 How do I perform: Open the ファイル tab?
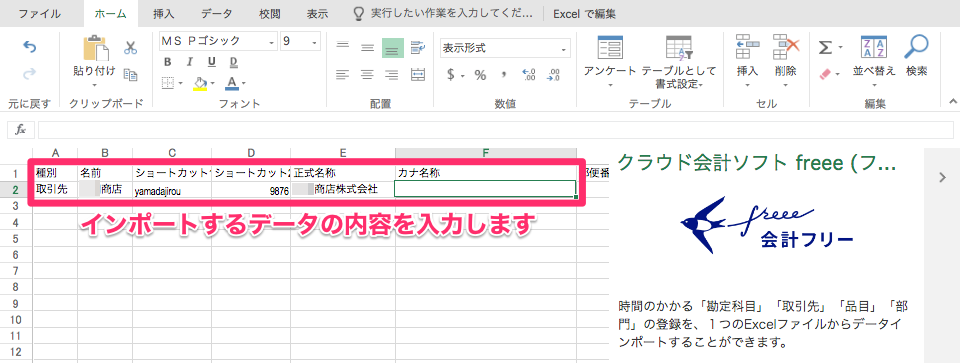[39, 13]
